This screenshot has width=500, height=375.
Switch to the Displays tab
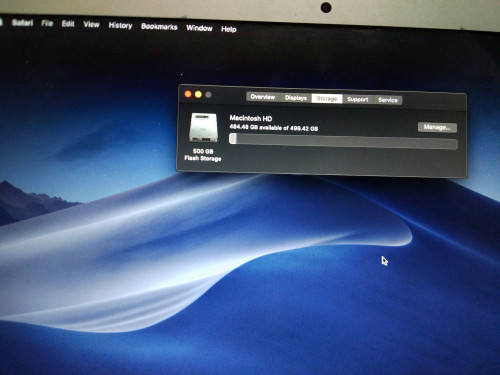(296, 98)
